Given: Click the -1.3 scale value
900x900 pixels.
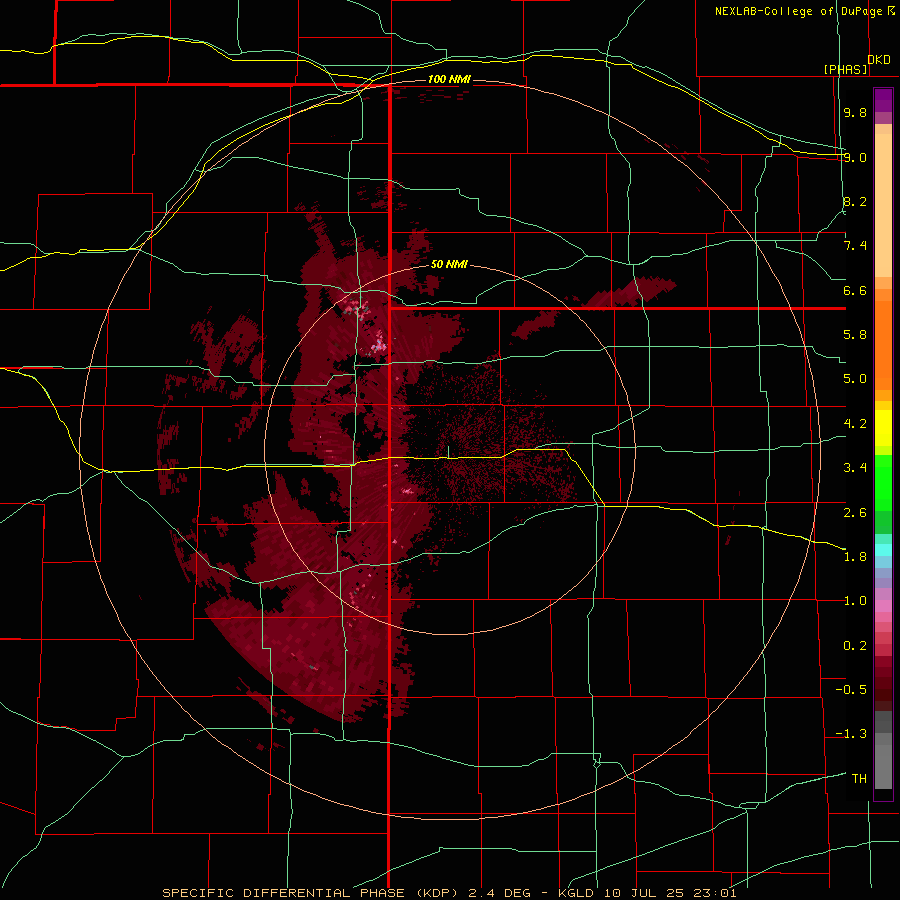Looking at the screenshot, I should [851, 734].
